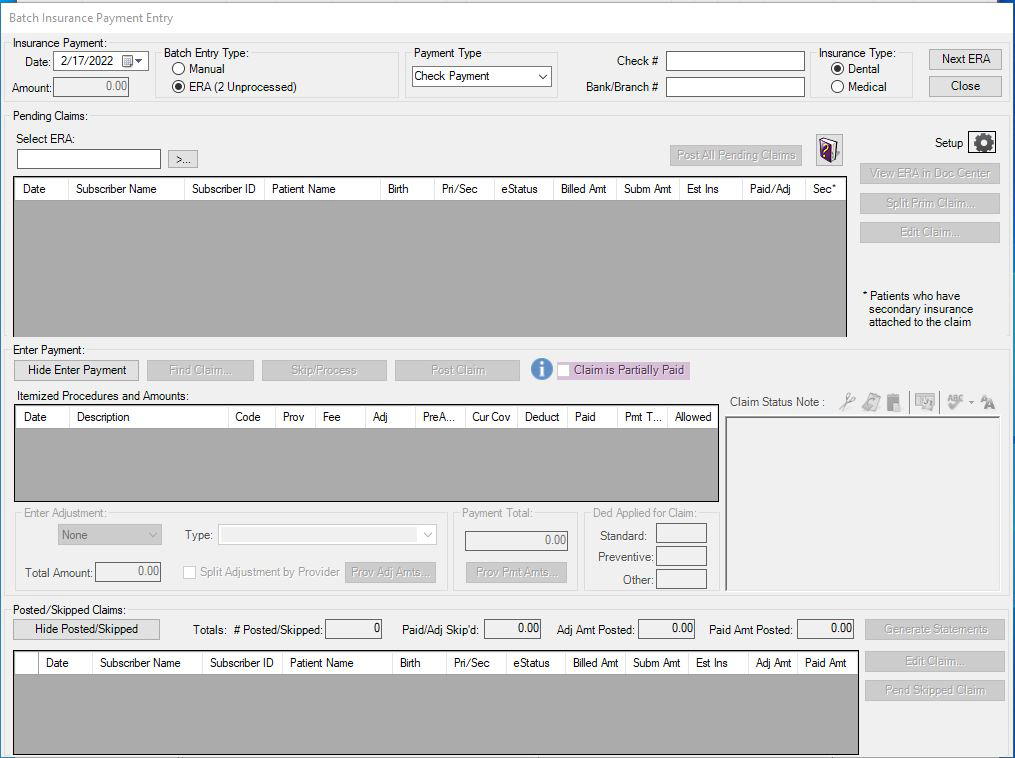Click the Patient Name column header
This screenshot has height=758, width=1015.
[304, 189]
